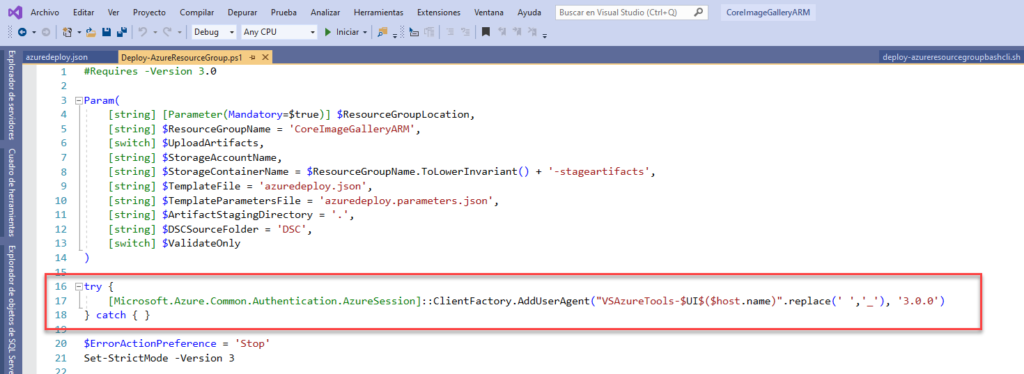
Task: Open the Ventana menu
Action: [488, 12]
